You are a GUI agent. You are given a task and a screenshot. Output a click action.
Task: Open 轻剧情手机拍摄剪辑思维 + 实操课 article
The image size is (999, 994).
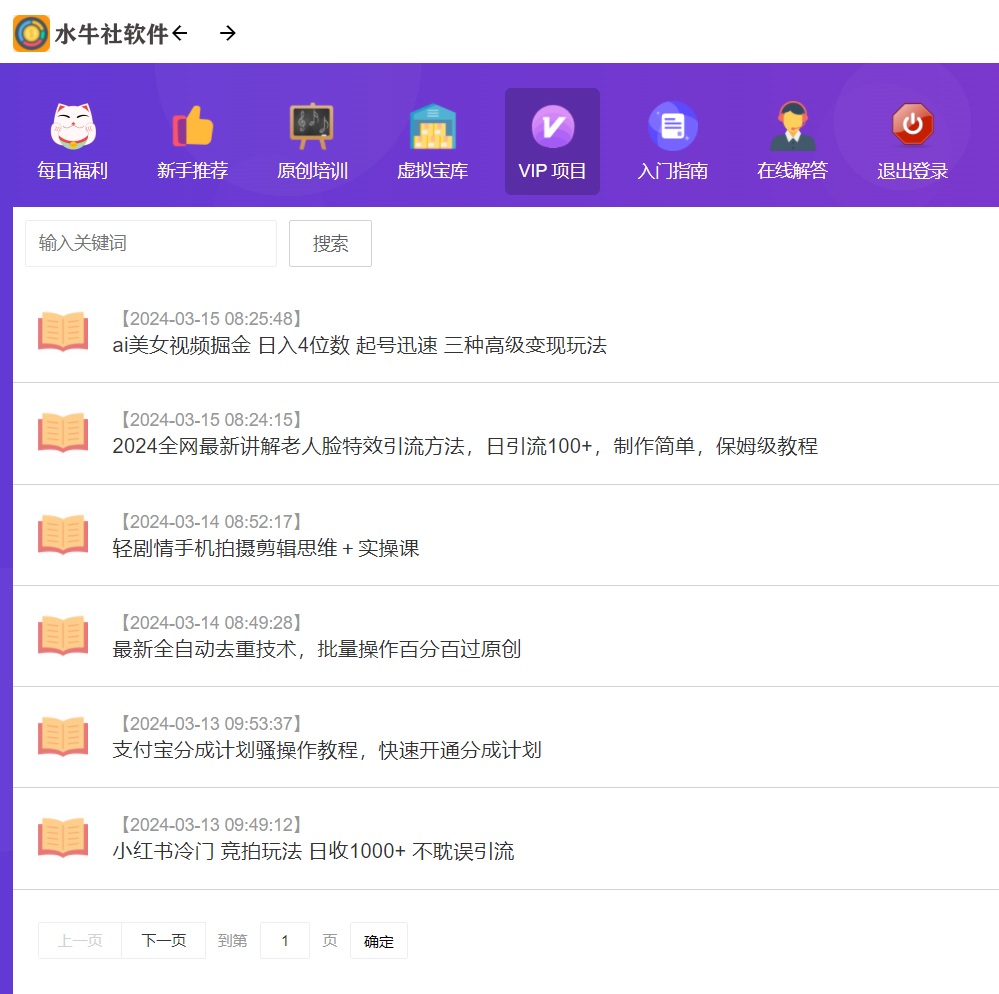[x=266, y=548]
